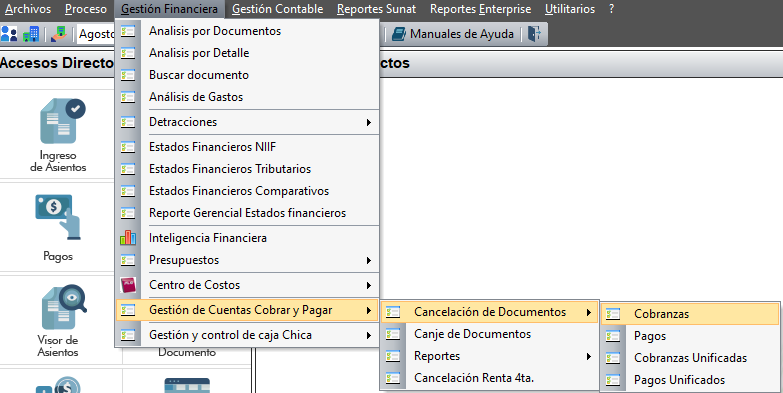The height and width of the screenshot is (393, 783).
Task: Open the question mark help menu
Action: click(611, 9)
